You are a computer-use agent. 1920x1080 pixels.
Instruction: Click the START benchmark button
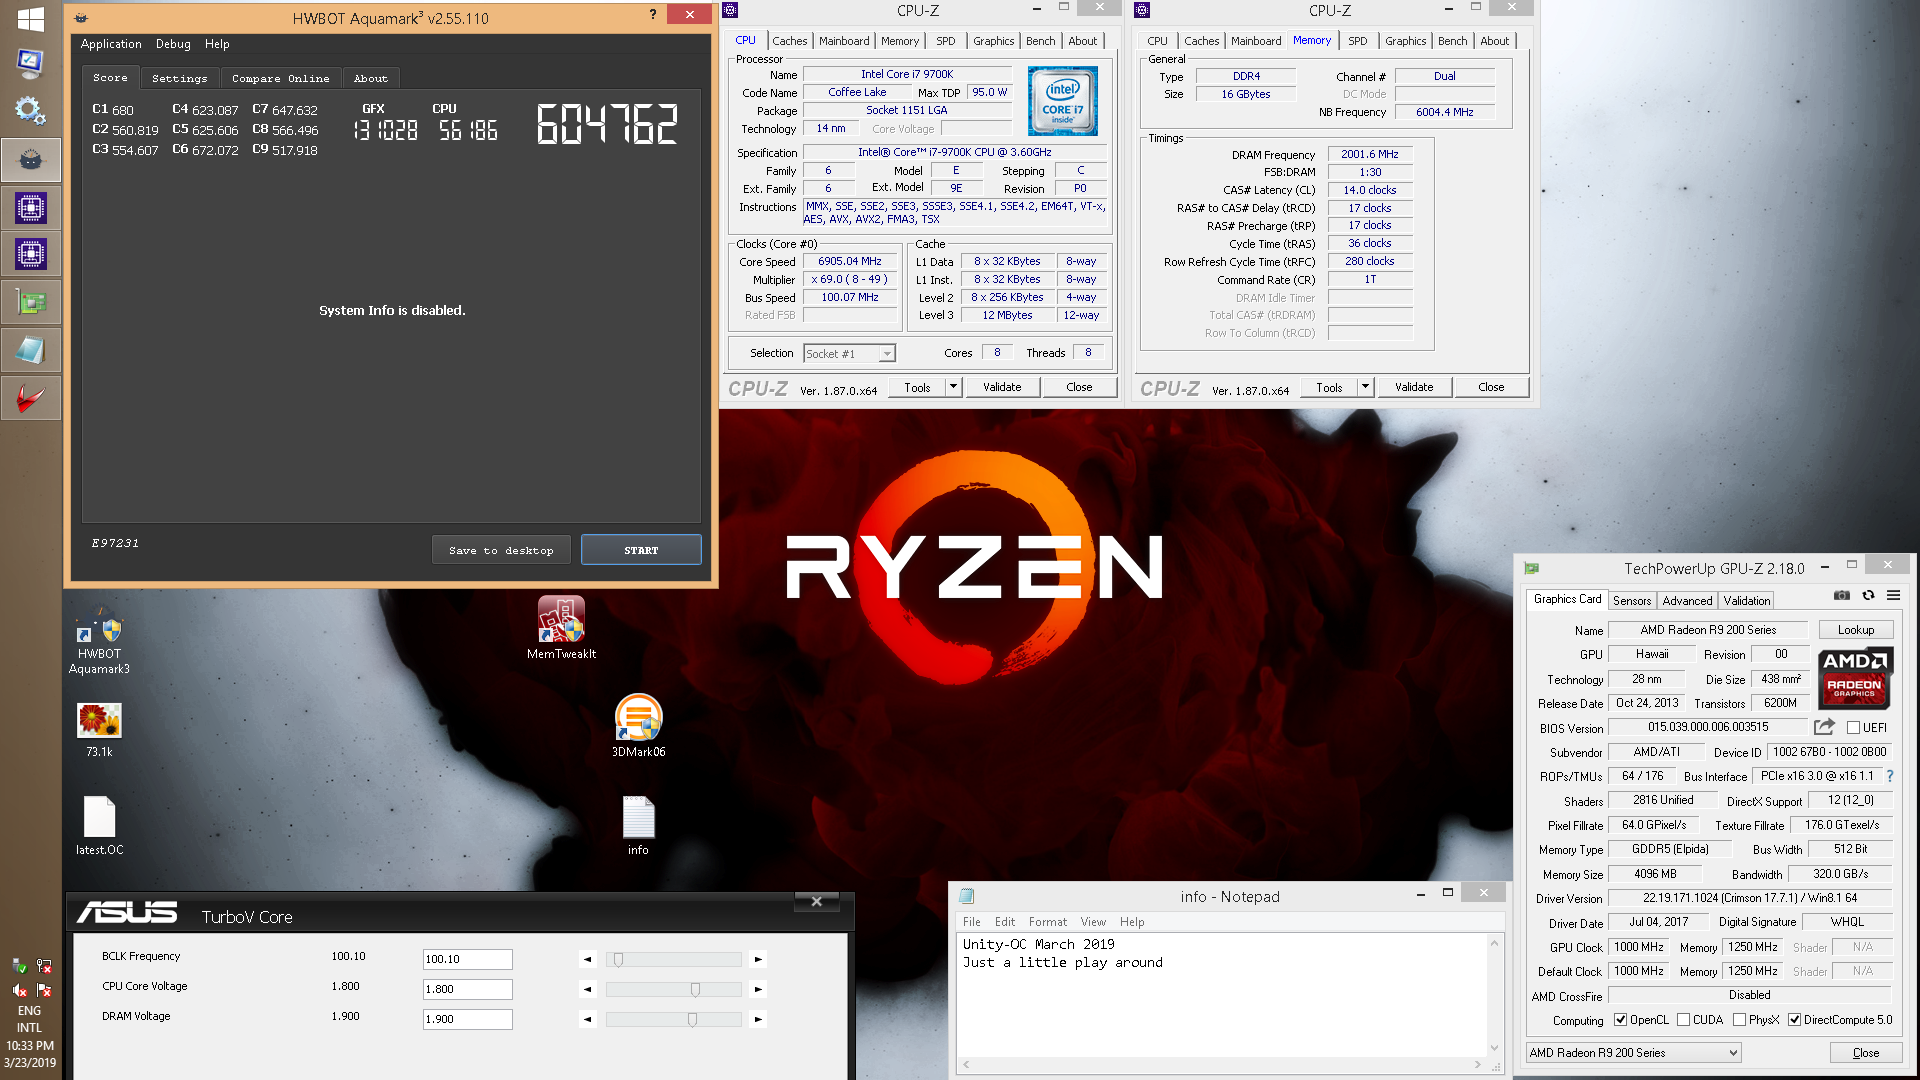(641, 550)
